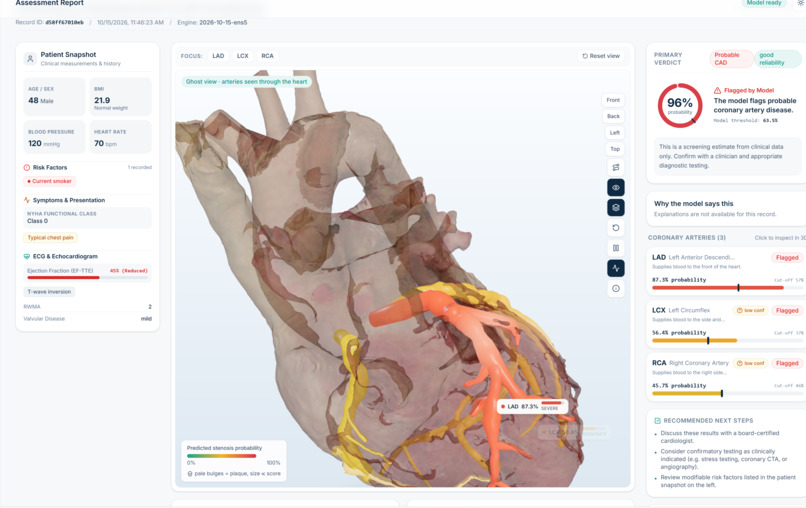Click the Reset view button
The image size is (806, 508).
tap(600, 56)
